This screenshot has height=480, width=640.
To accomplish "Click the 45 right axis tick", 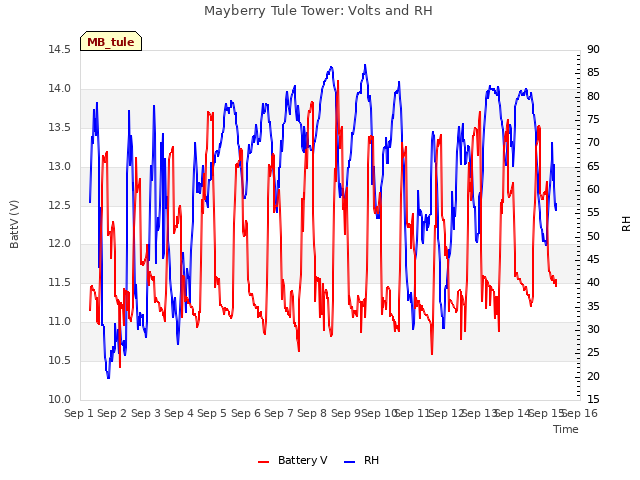I will (x=593, y=260).
